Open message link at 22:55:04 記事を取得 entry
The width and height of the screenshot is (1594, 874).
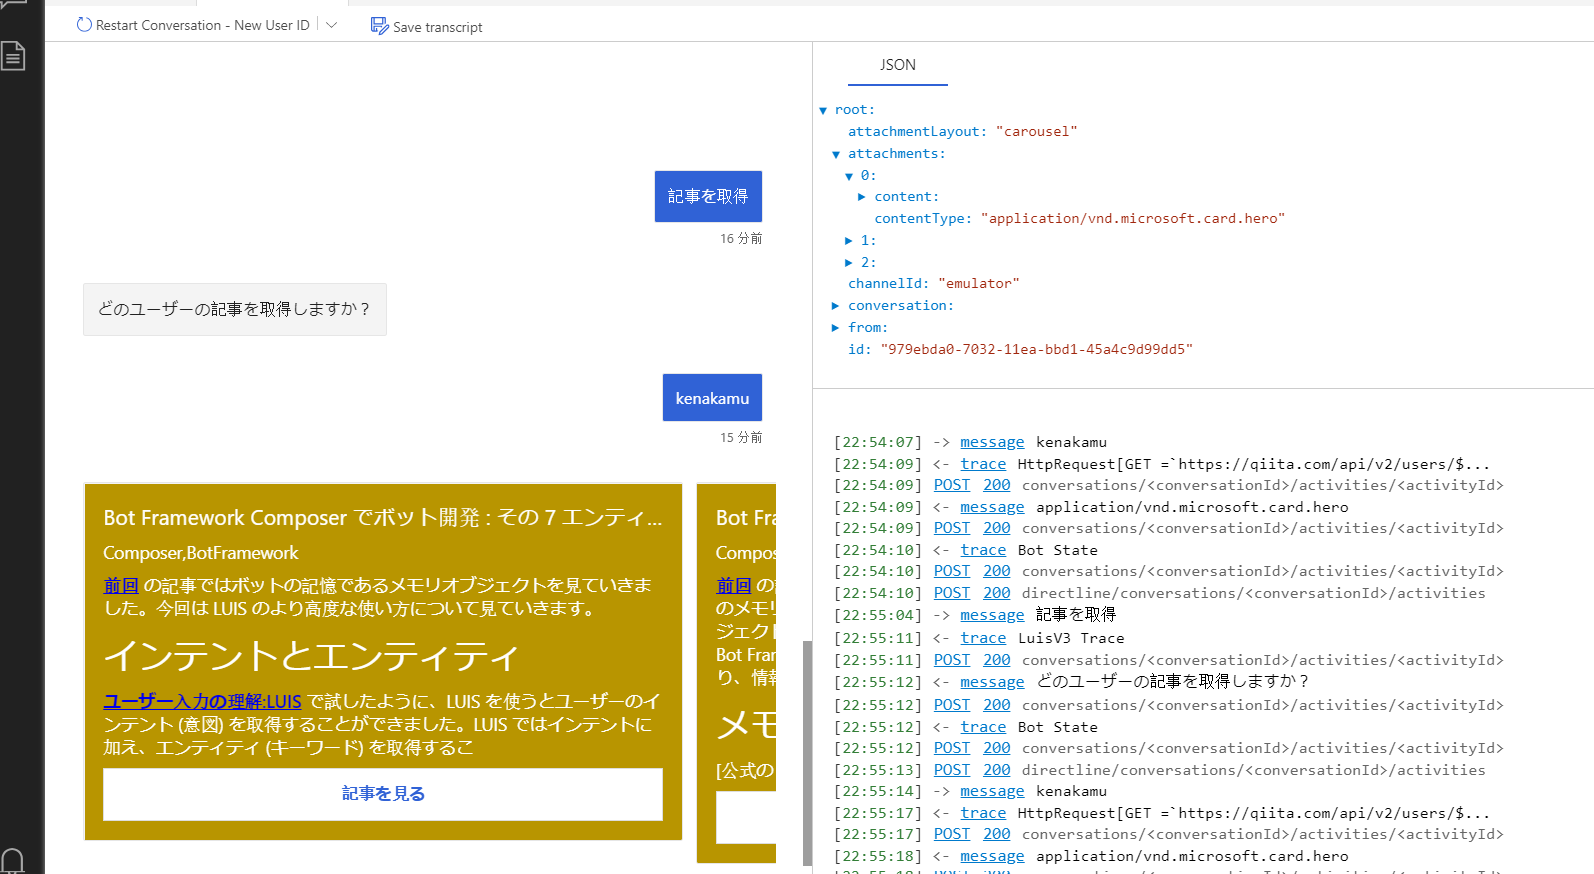[992, 615]
